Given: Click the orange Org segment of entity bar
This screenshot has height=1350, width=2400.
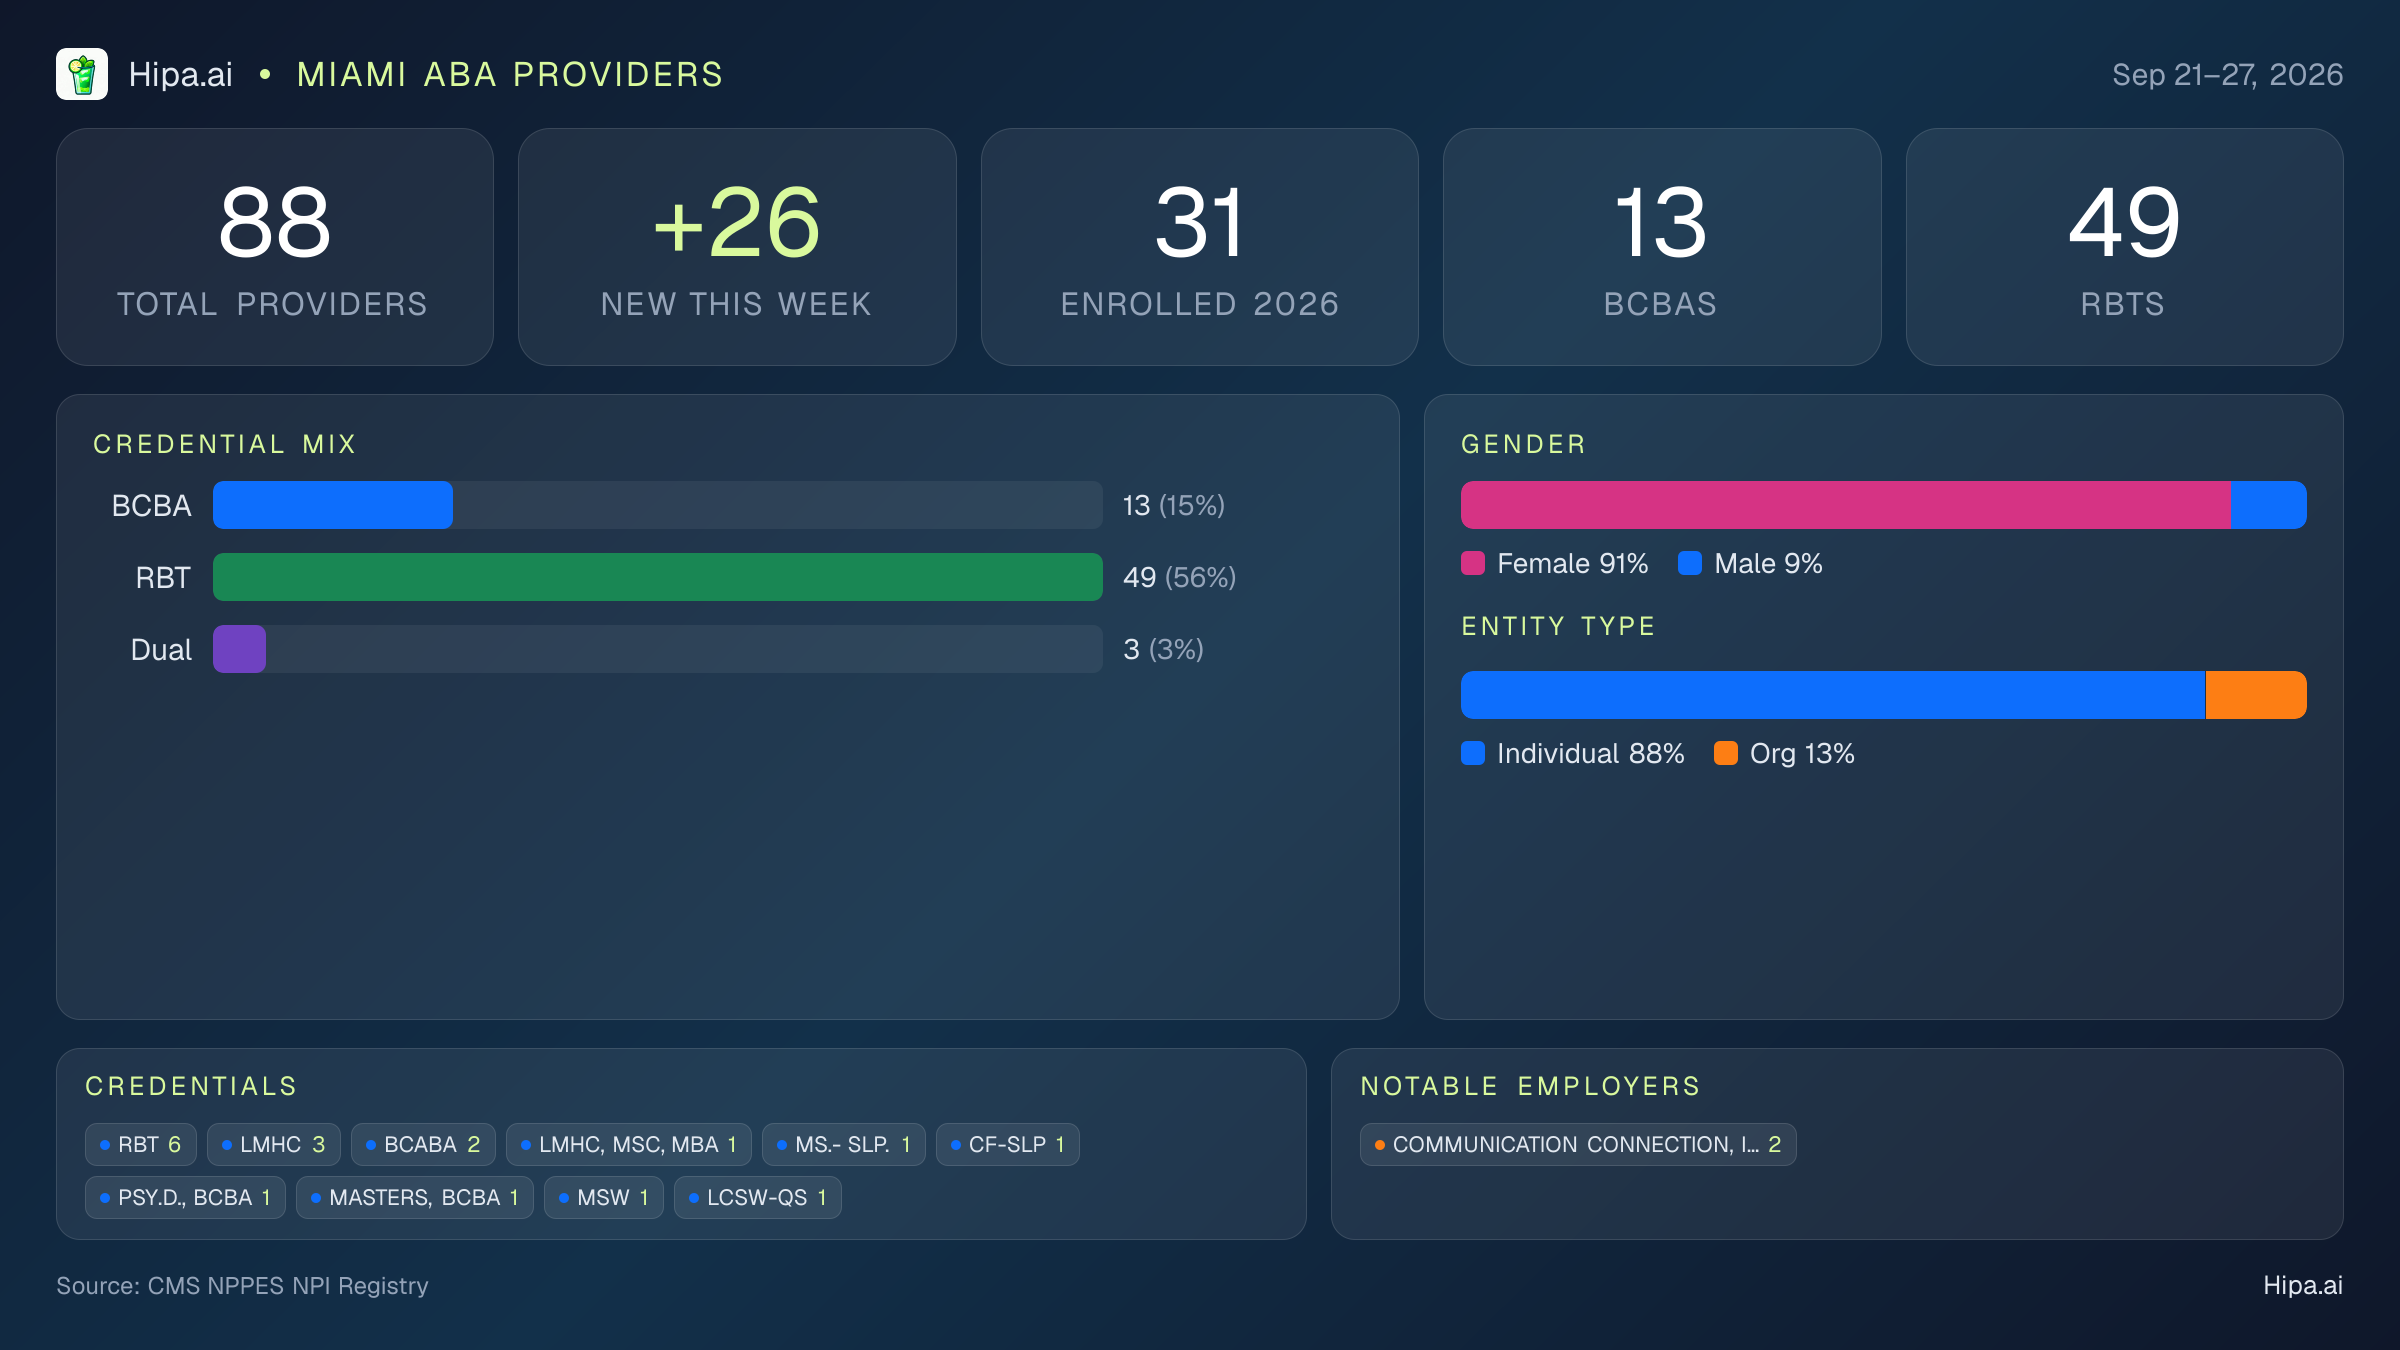Looking at the screenshot, I should pyautogui.click(x=2256, y=695).
